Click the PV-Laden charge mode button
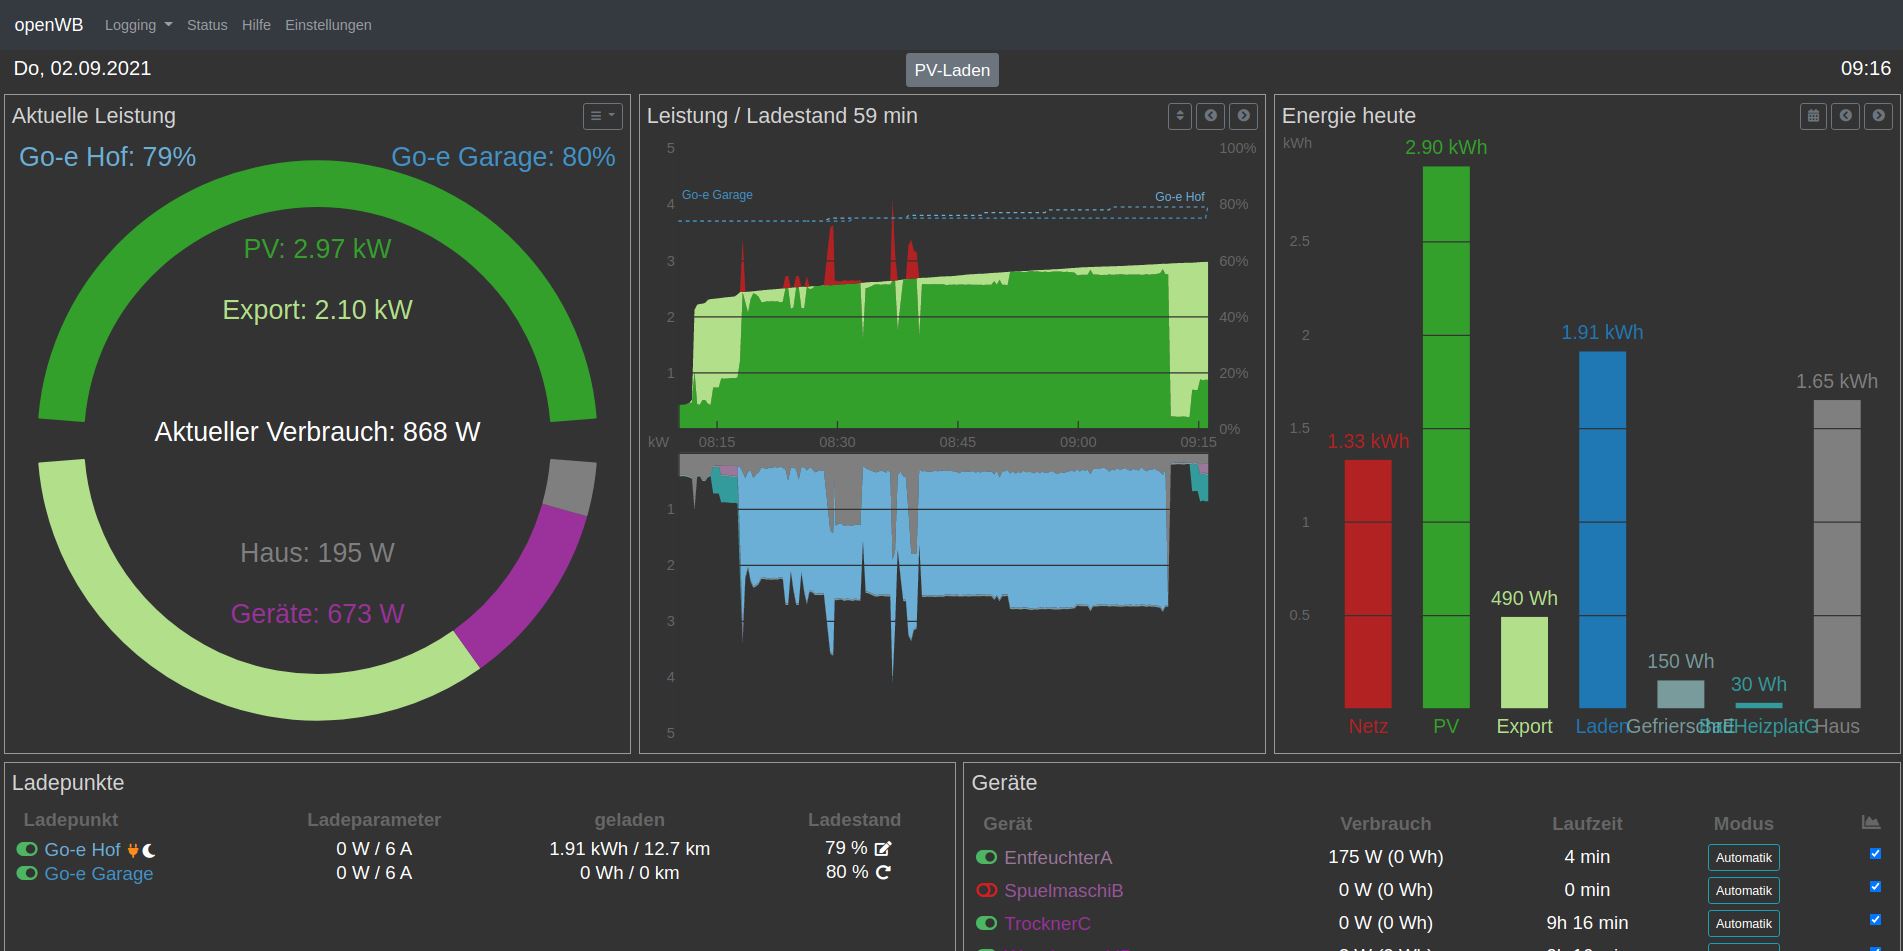The image size is (1903, 951). pos(952,70)
